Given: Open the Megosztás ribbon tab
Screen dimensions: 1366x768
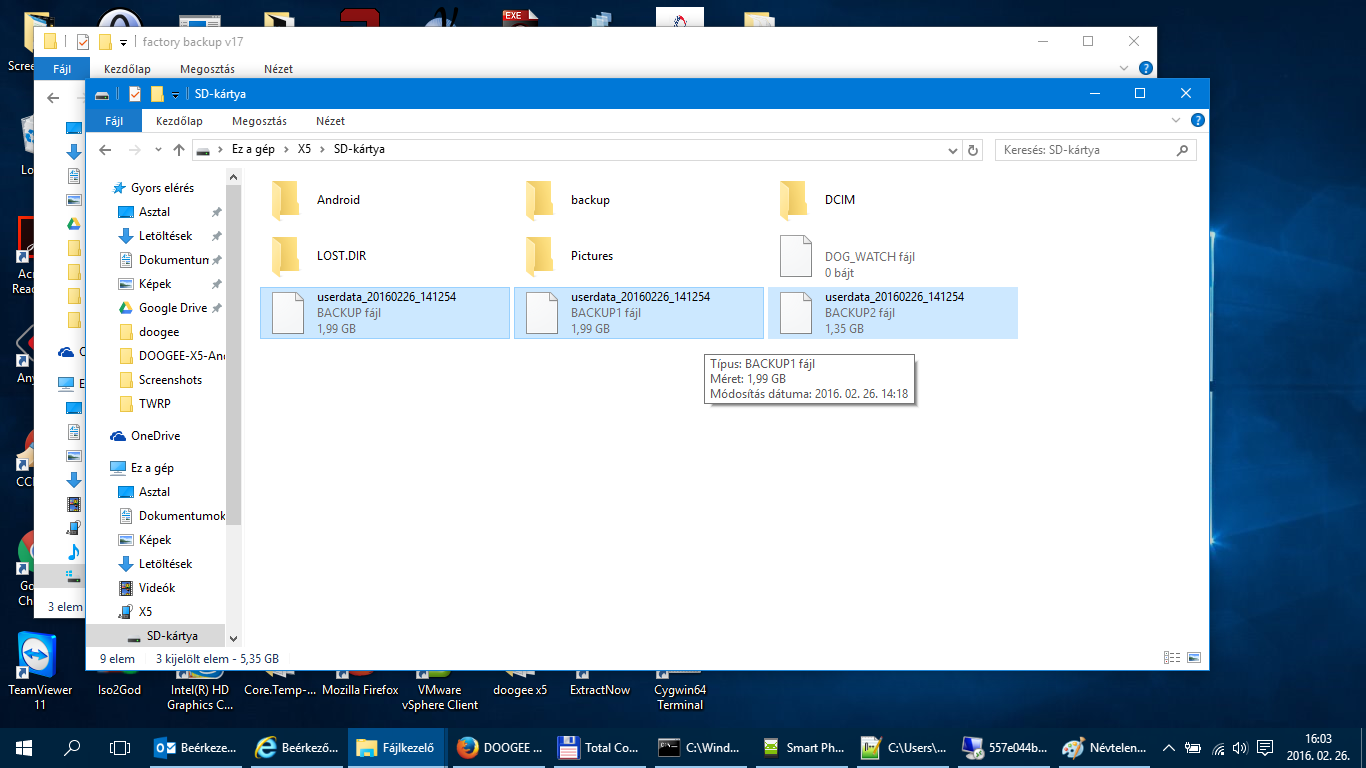Looking at the screenshot, I should (x=260, y=121).
